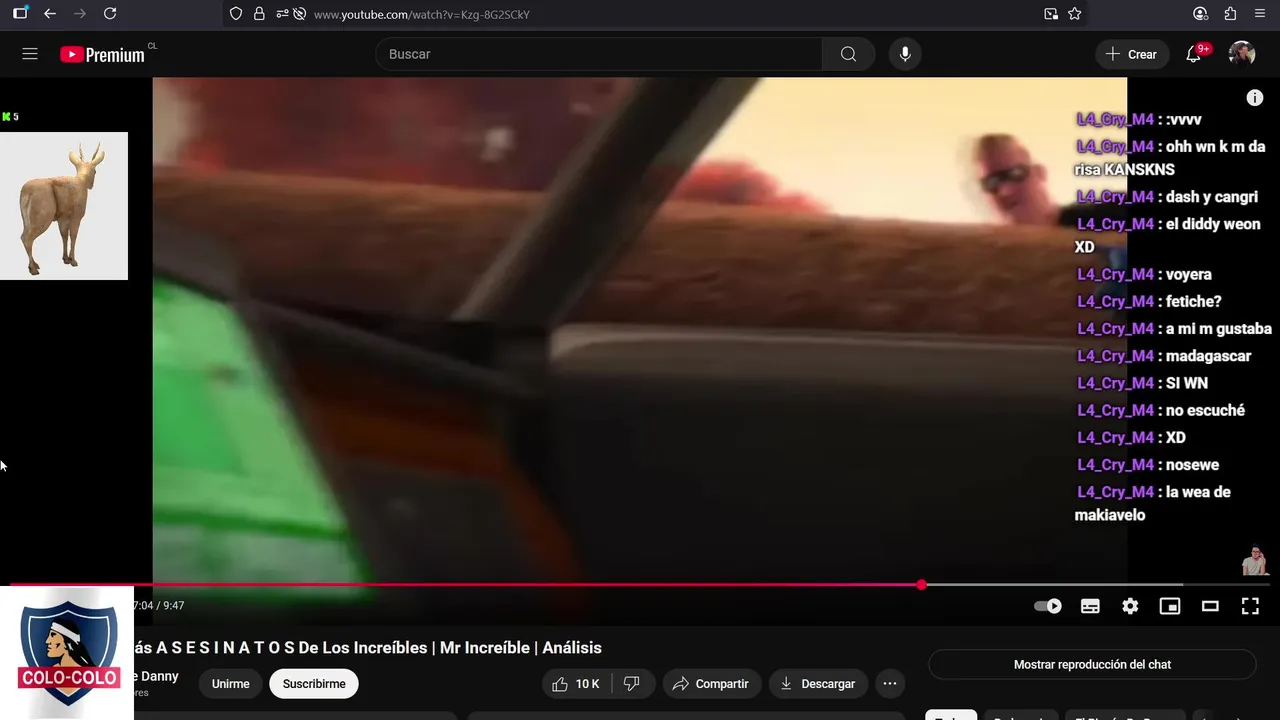The width and height of the screenshot is (1280, 720).
Task: Click the goat image overlay
Action: (x=64, y=206)
